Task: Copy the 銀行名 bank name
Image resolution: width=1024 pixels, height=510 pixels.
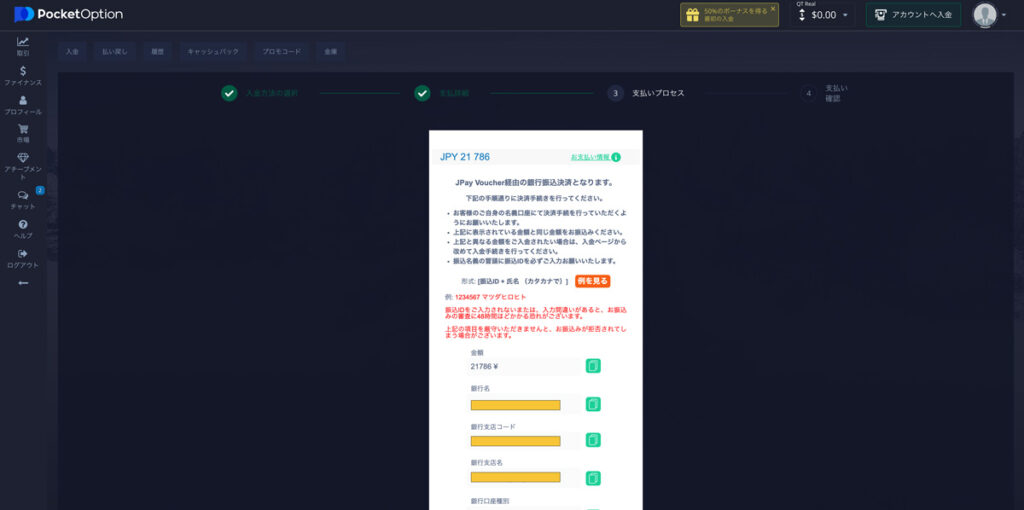Action: (x=593, y=404)
